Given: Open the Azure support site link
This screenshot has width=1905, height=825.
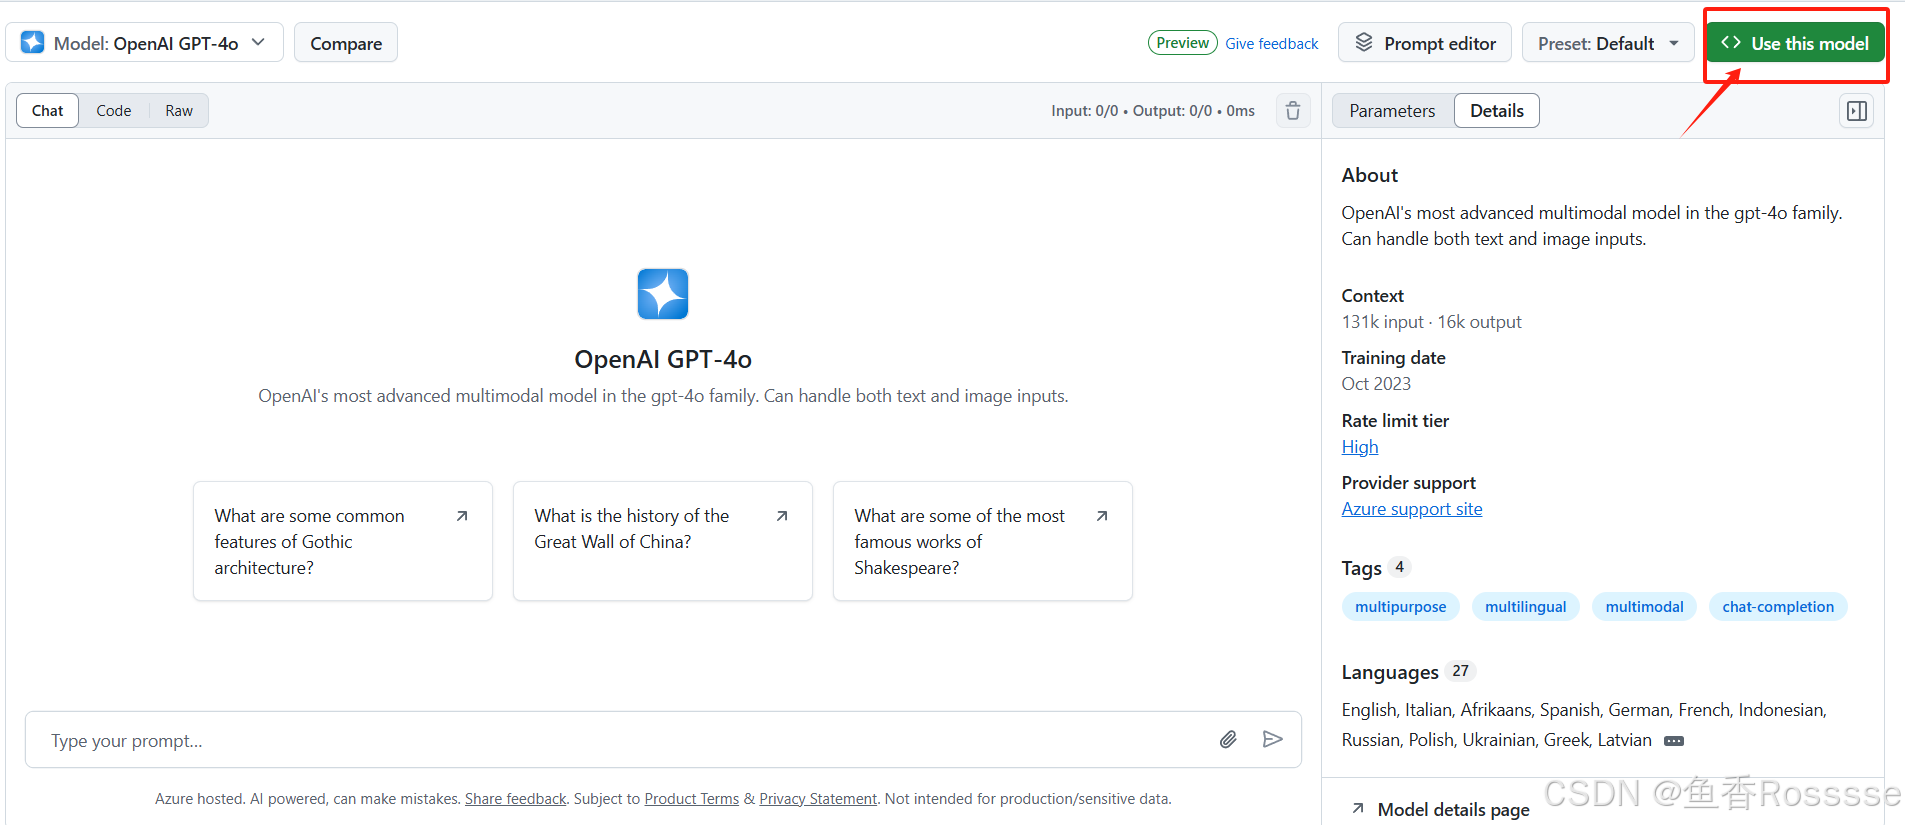Looking at the screenshot, I should point(1412,509).
